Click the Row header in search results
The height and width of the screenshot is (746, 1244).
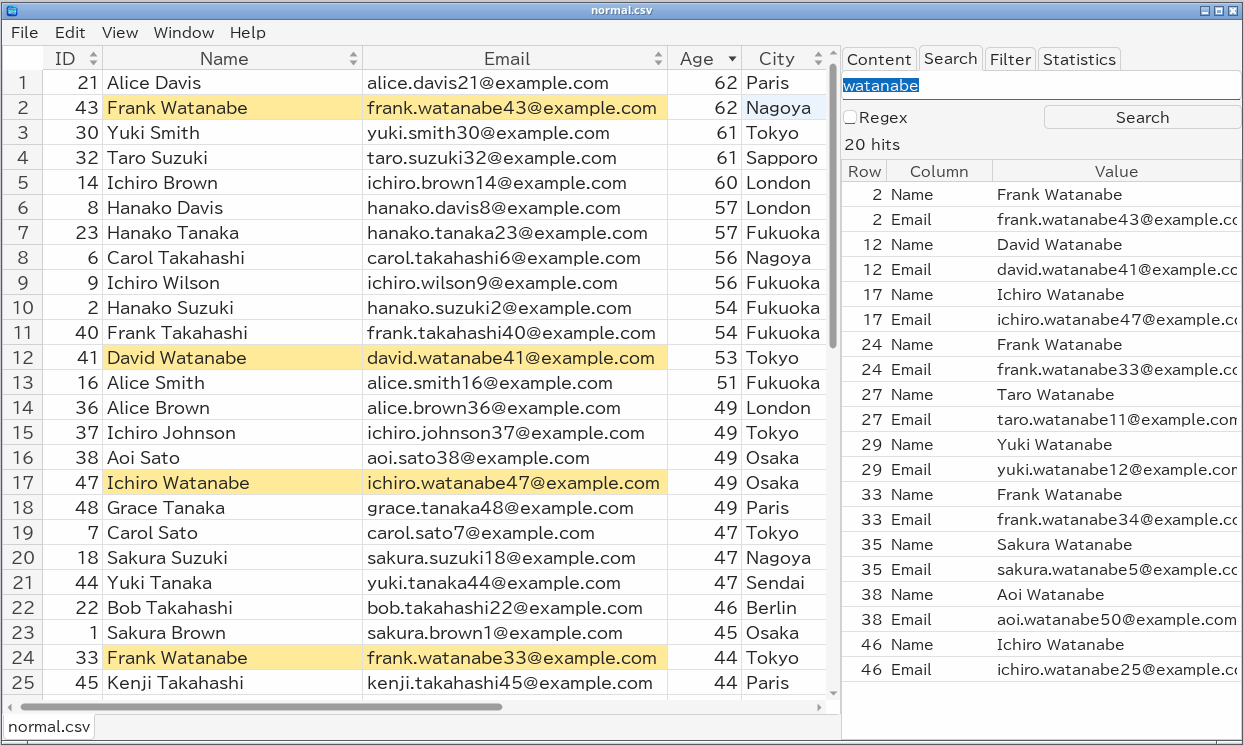pyautogui.click(x=864, y=171)
